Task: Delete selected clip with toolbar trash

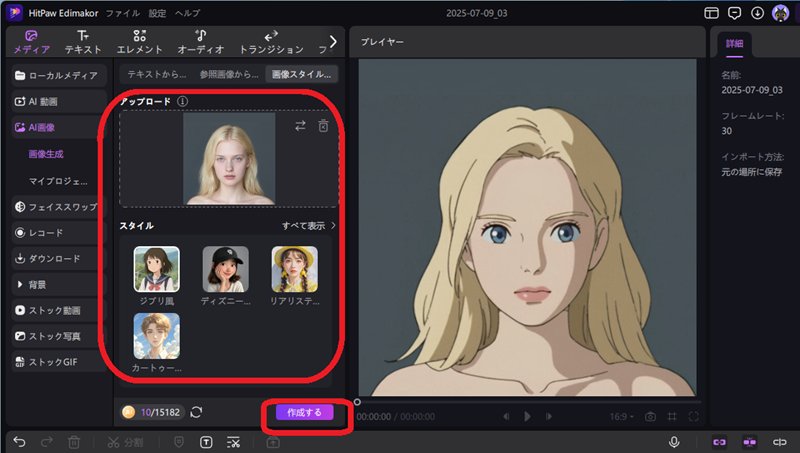Action: point(74,442)
